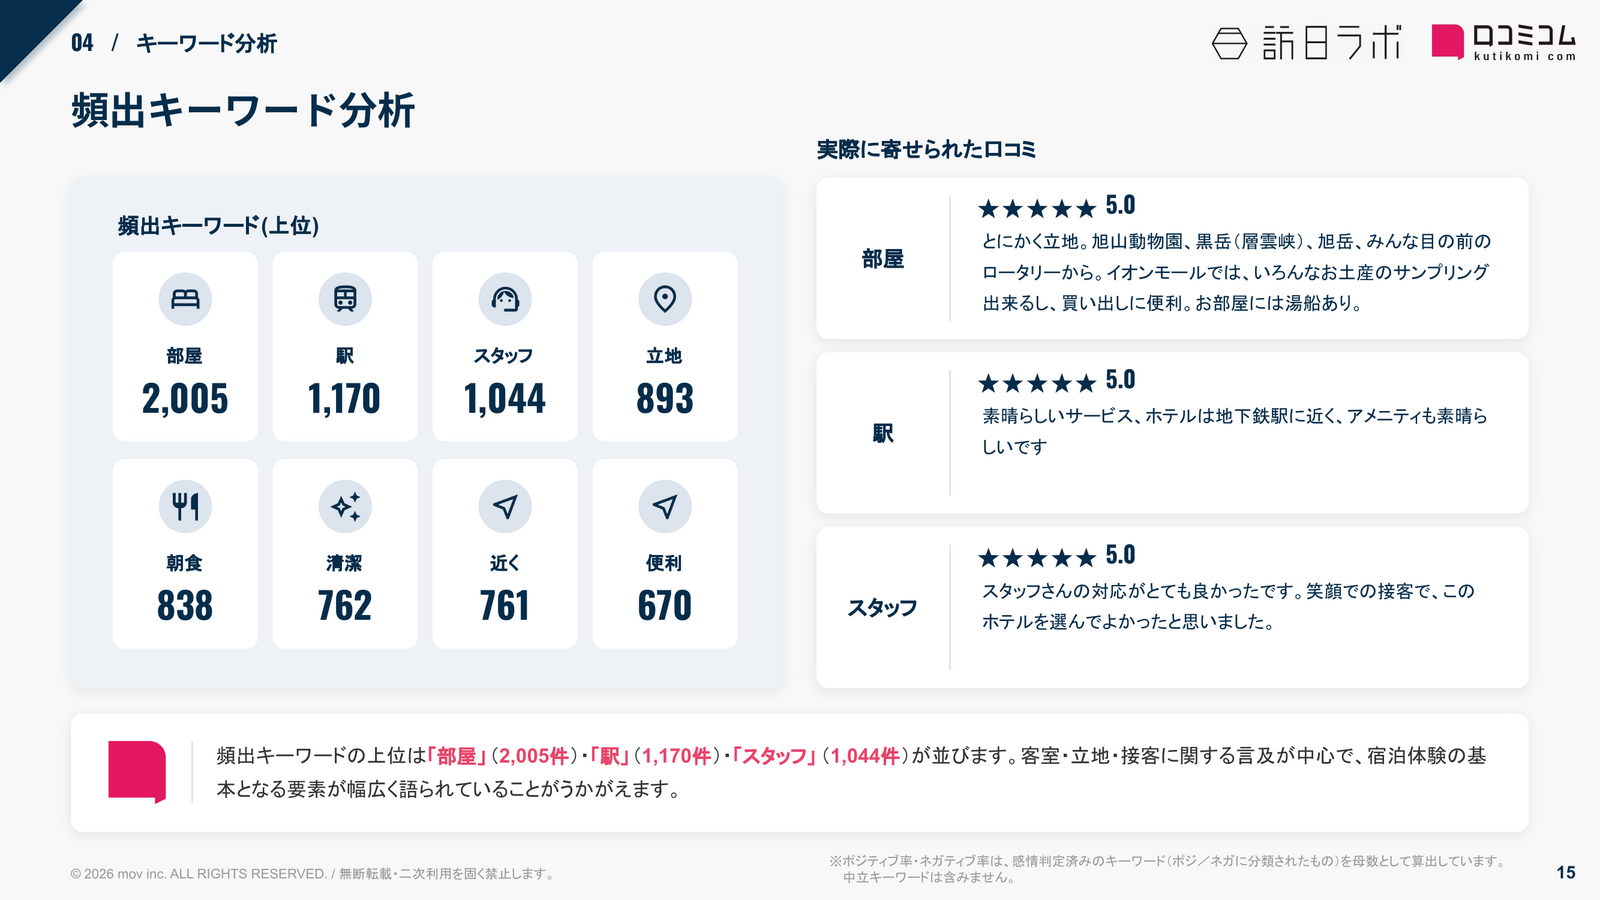Click the 立地 keyword label in the grid

coord(665,356)
